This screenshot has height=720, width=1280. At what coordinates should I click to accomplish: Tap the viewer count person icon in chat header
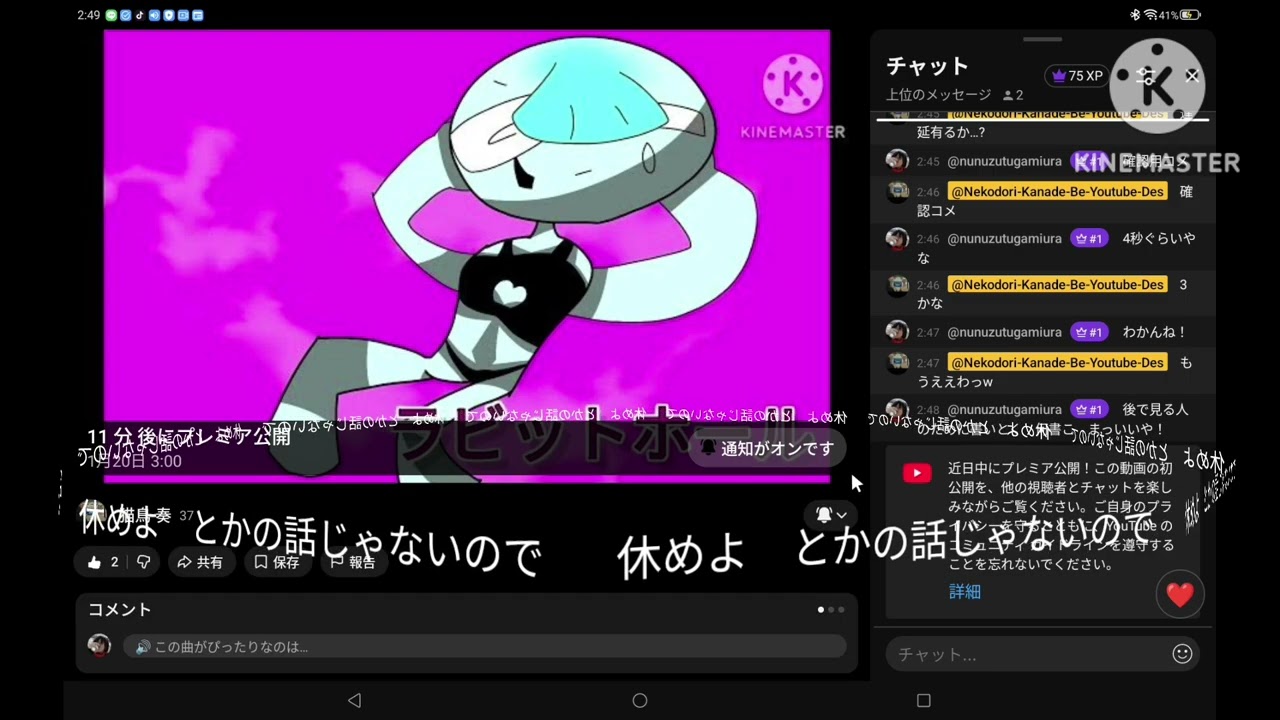[x=1008, y=95]
